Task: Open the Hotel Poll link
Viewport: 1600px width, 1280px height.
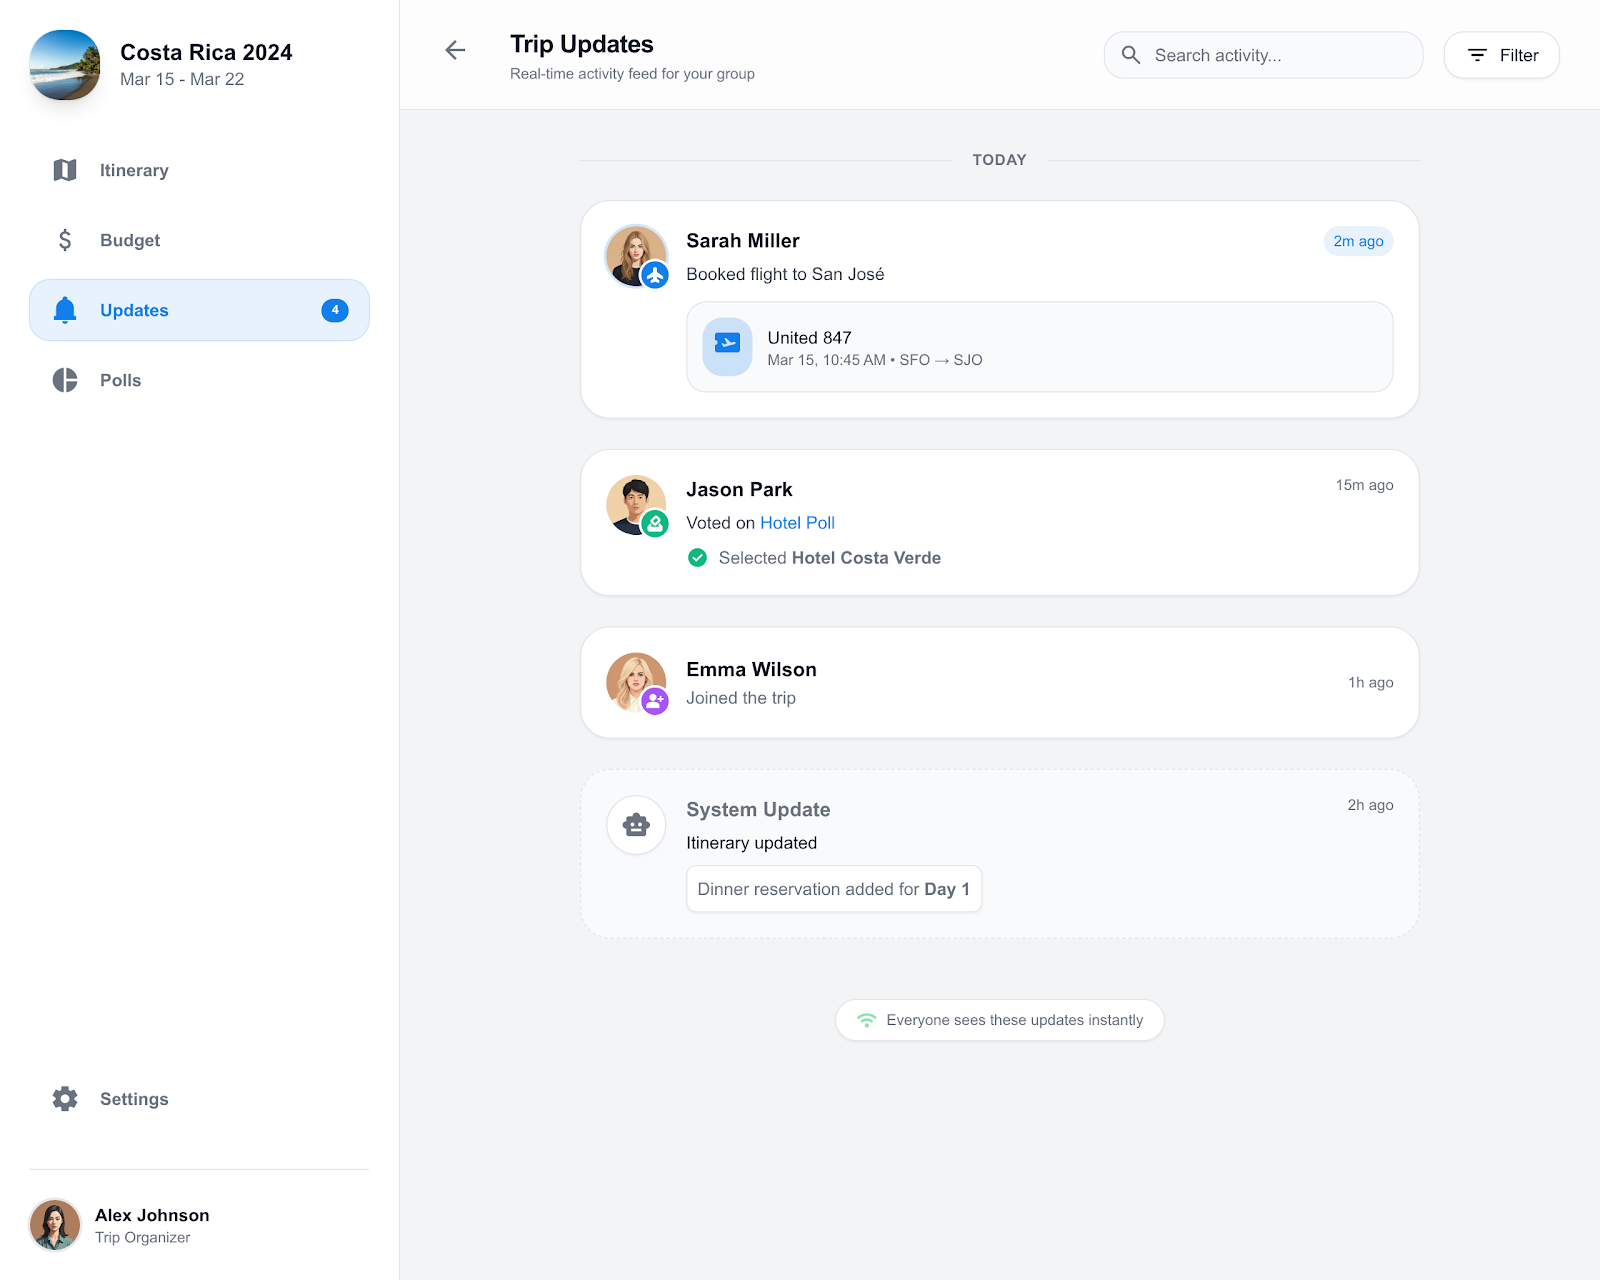Action: (x=797, y=523)
